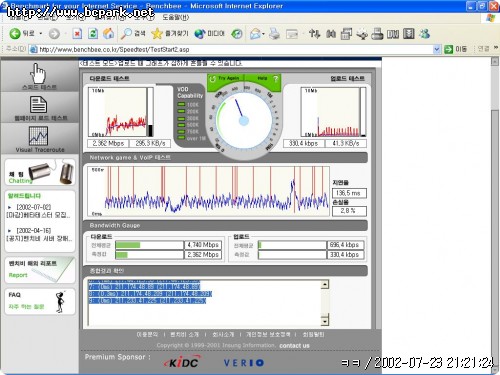
Task: Click the Print toolbar icon
Action: [274, 33]
